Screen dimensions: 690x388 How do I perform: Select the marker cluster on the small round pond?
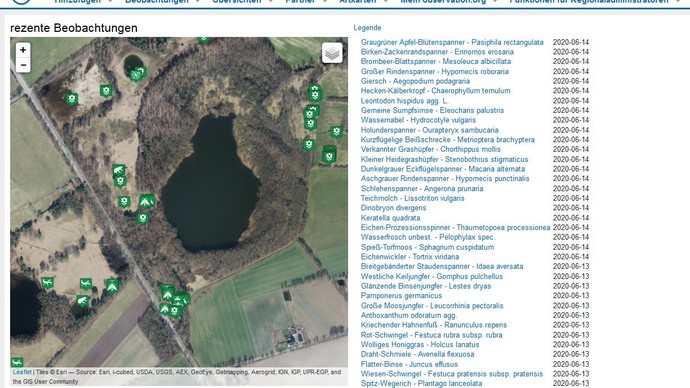pyautogui.click(x=138, y=73)
